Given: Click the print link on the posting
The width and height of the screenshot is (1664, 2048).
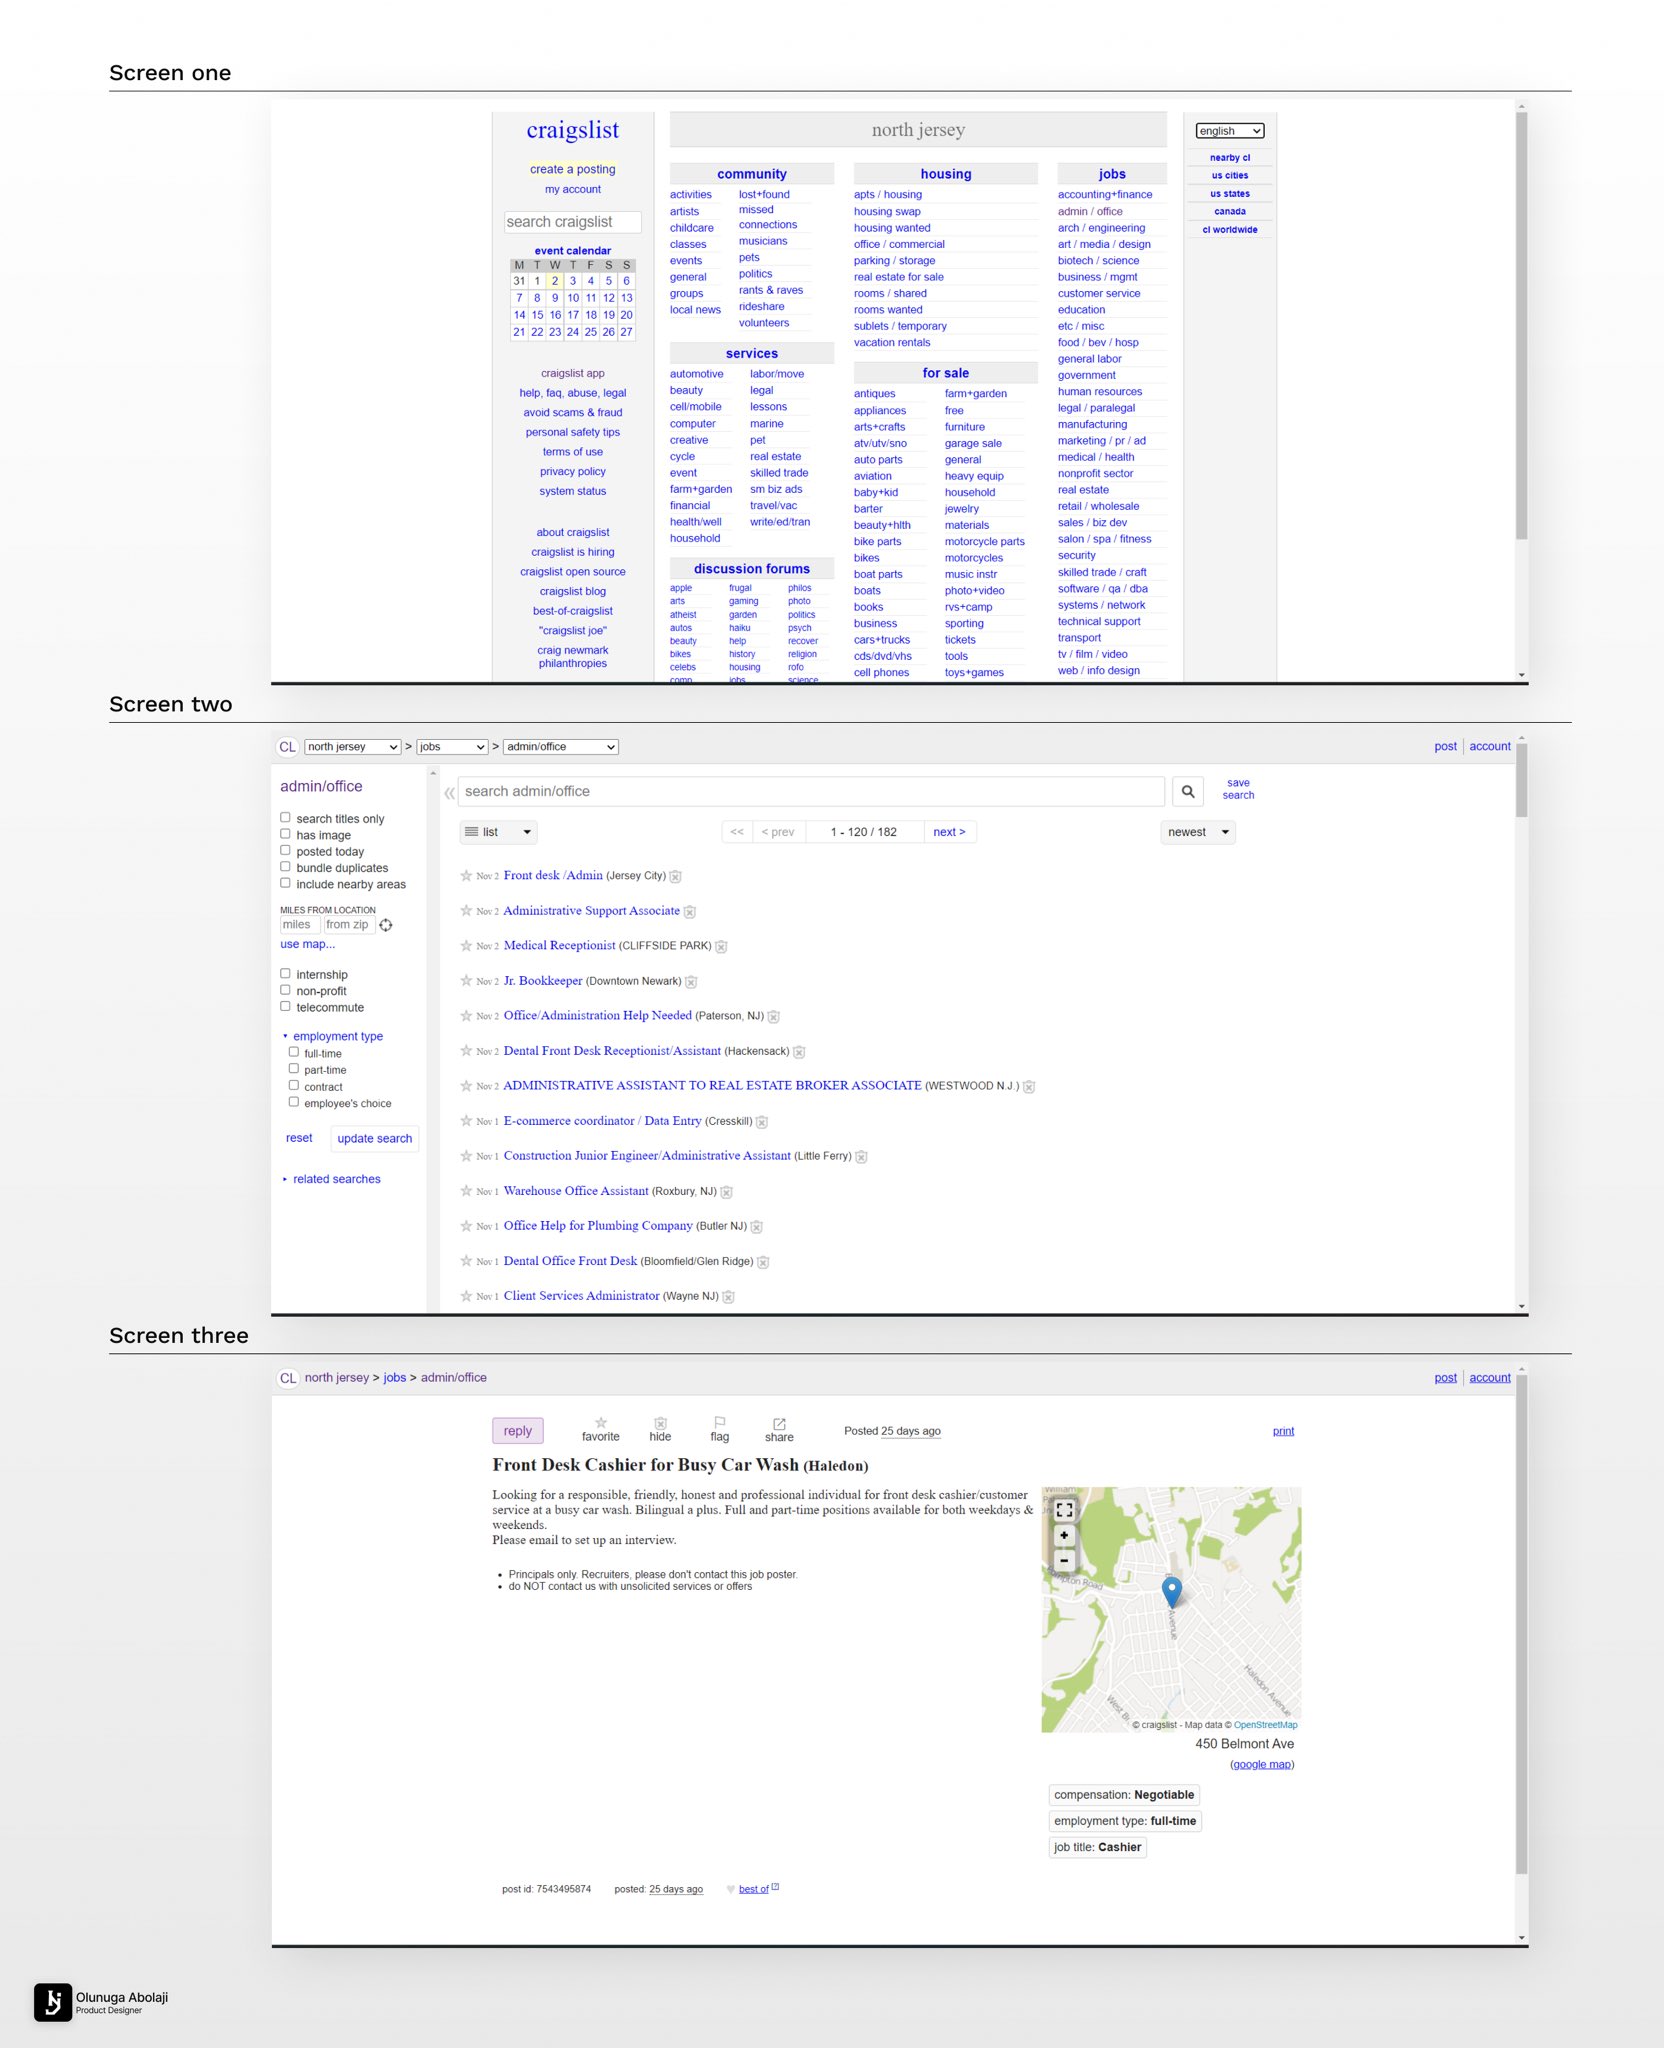Looking at the screenshot, I should [1283, 1432].
